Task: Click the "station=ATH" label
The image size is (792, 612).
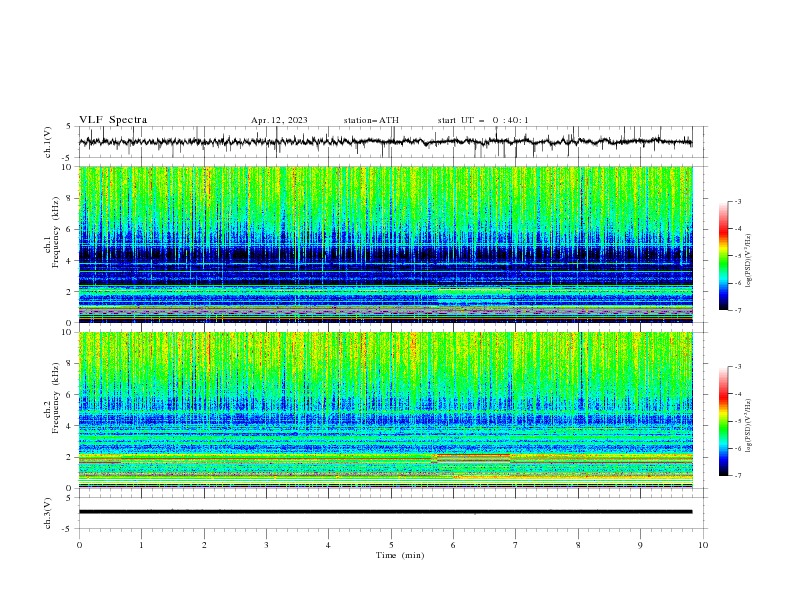Action: click(x=371, y=120)
